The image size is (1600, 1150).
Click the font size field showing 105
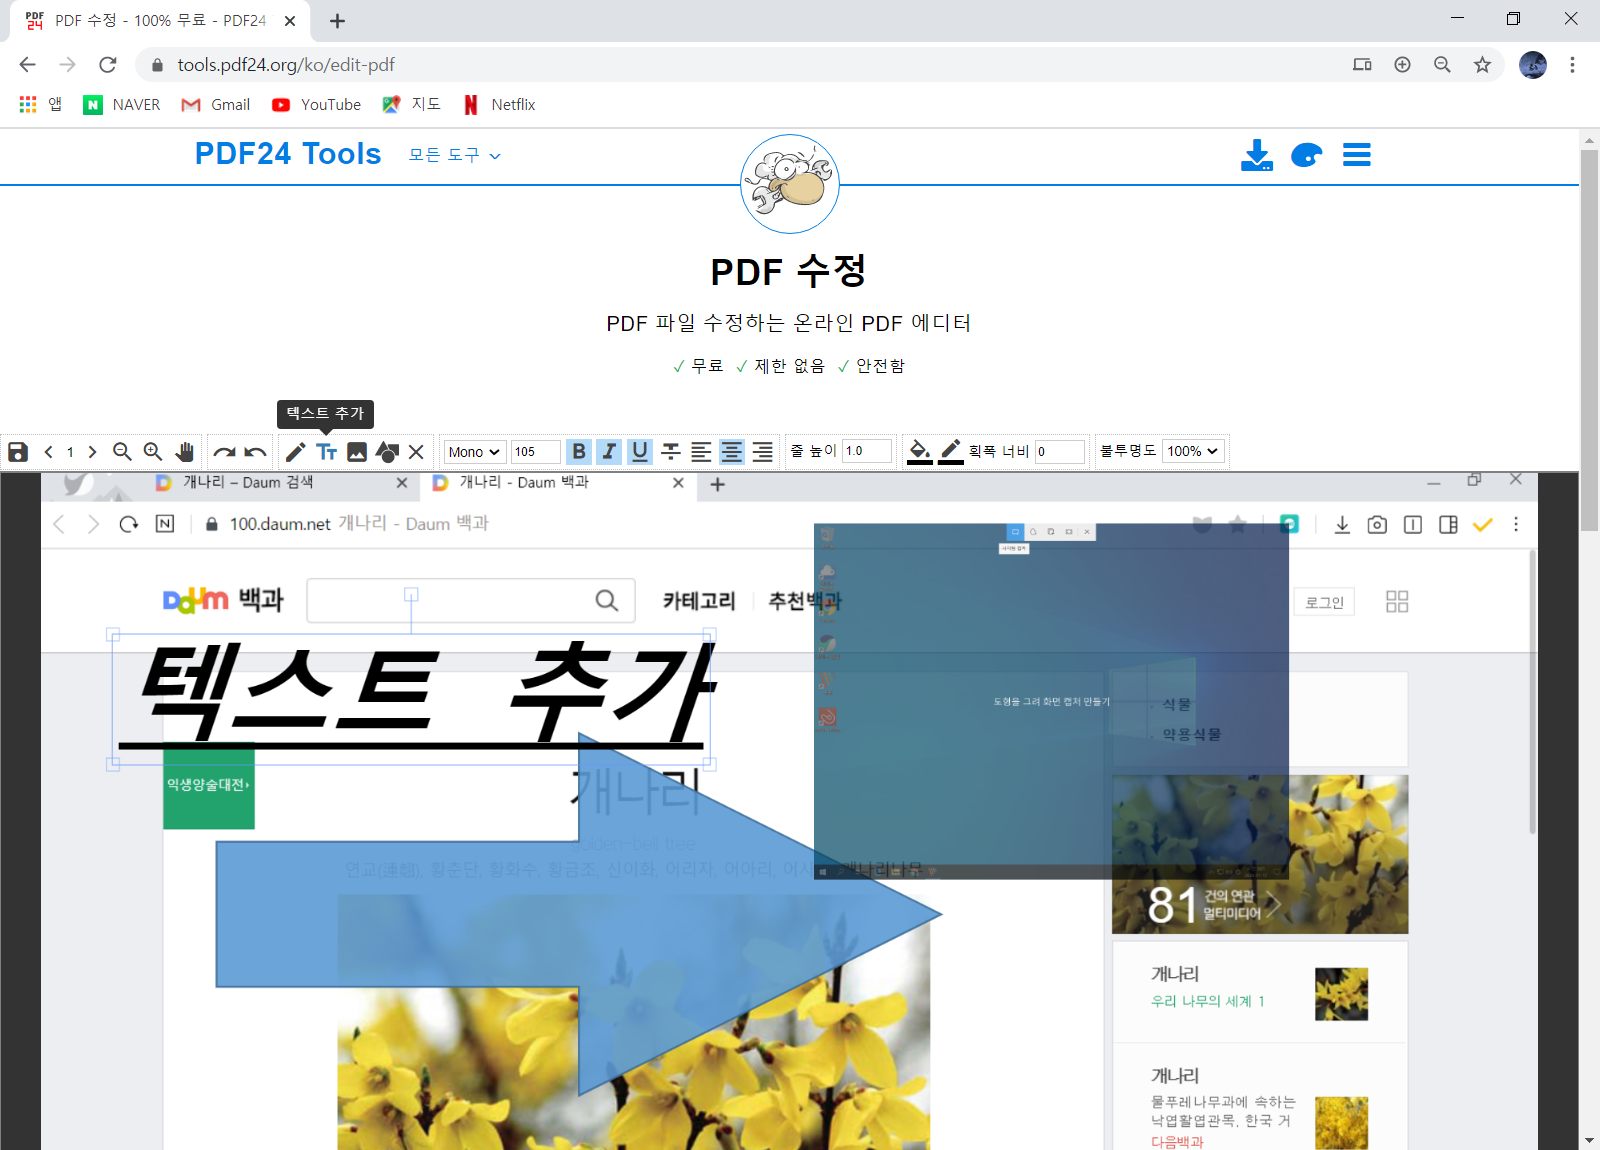click(535, 452)
